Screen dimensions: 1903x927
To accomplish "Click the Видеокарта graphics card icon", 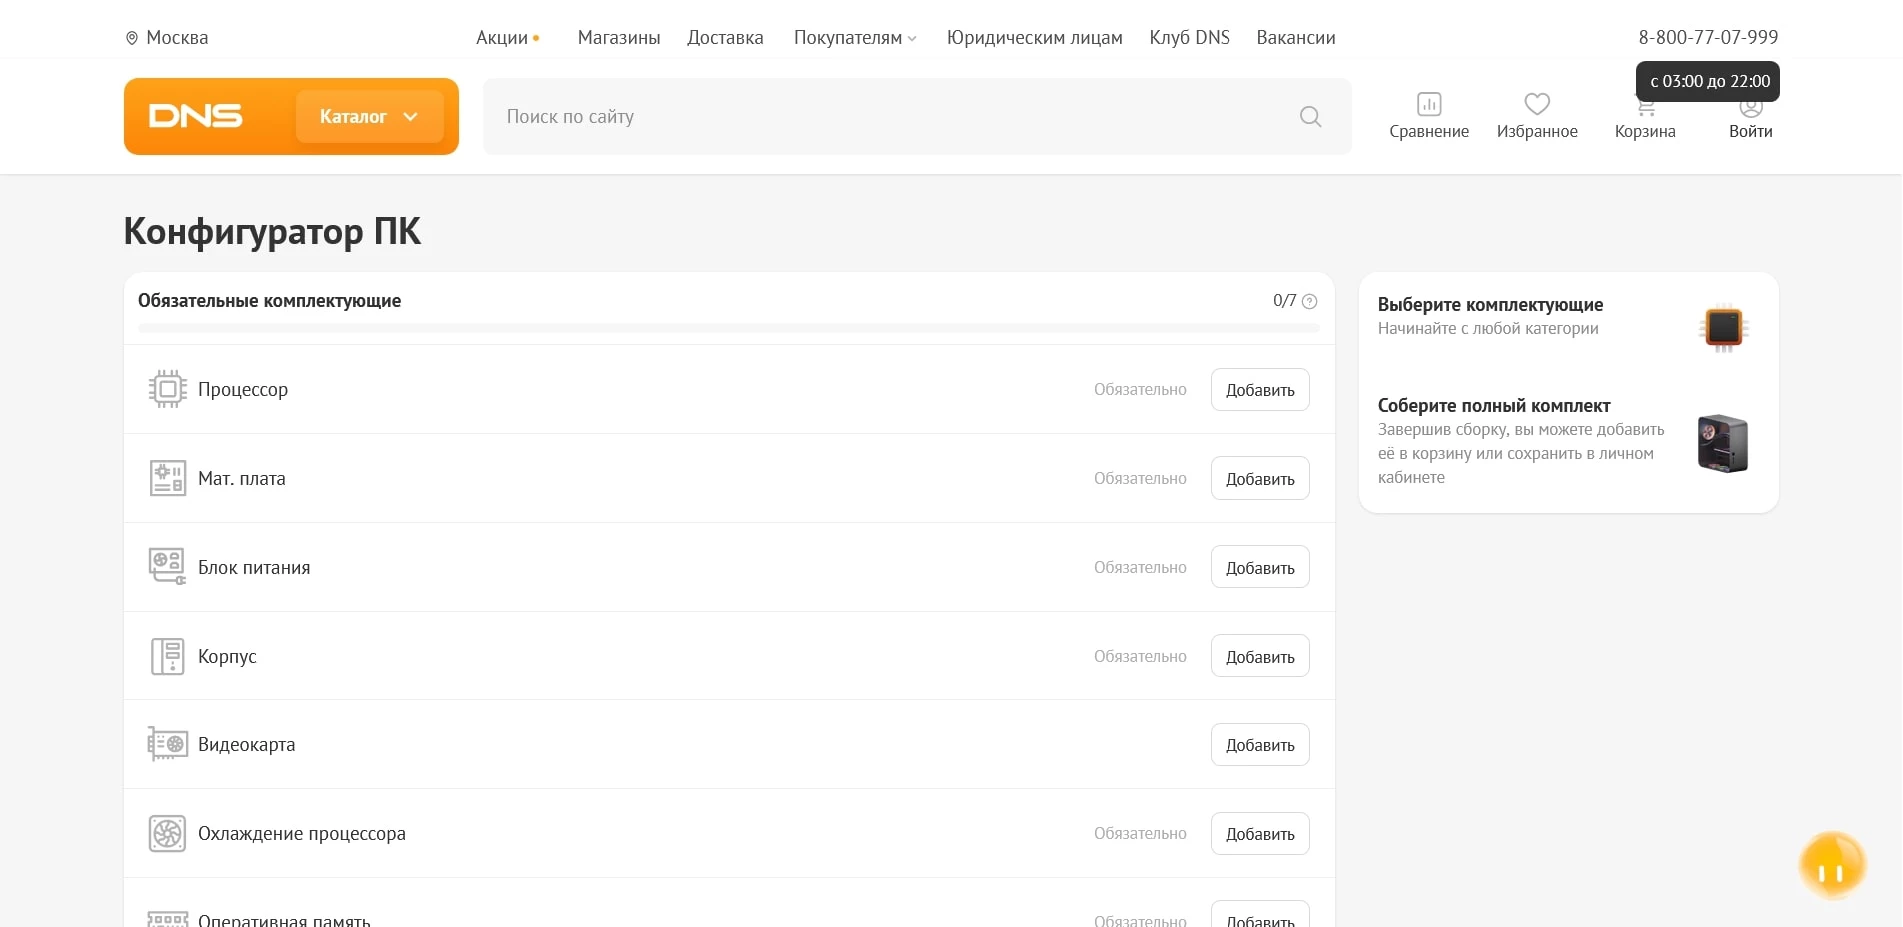I will 167,744.
